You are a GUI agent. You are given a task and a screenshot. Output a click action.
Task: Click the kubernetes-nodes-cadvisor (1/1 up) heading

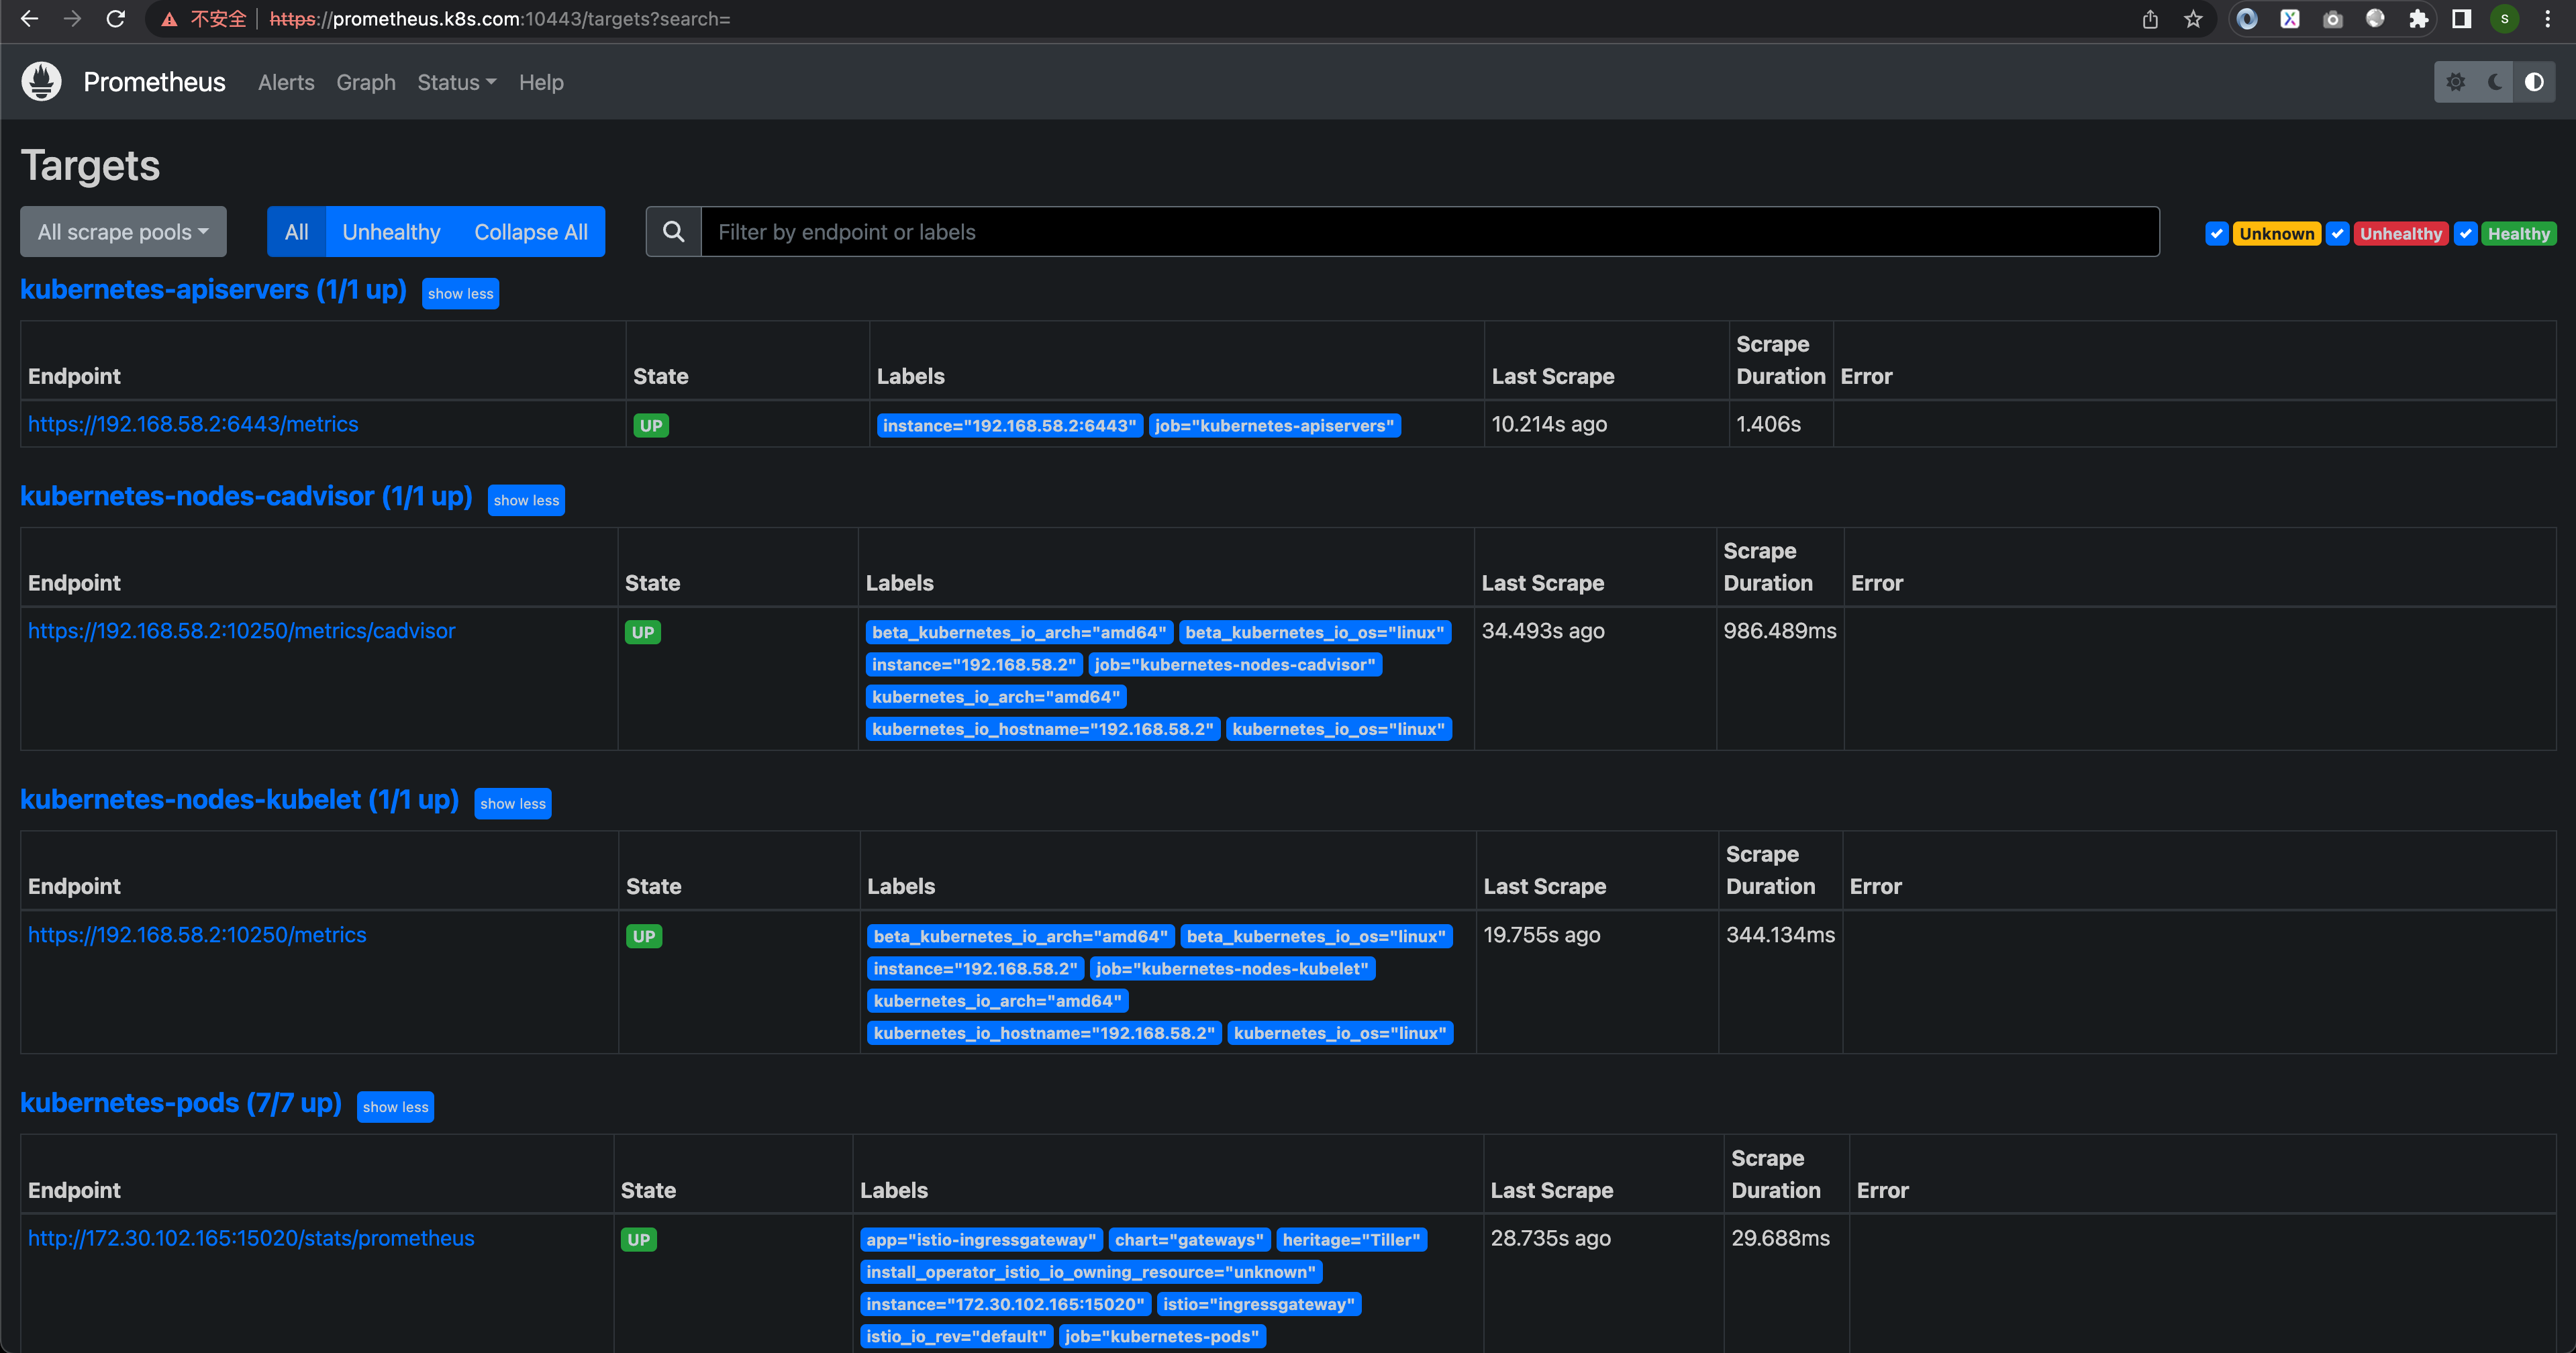246,497
